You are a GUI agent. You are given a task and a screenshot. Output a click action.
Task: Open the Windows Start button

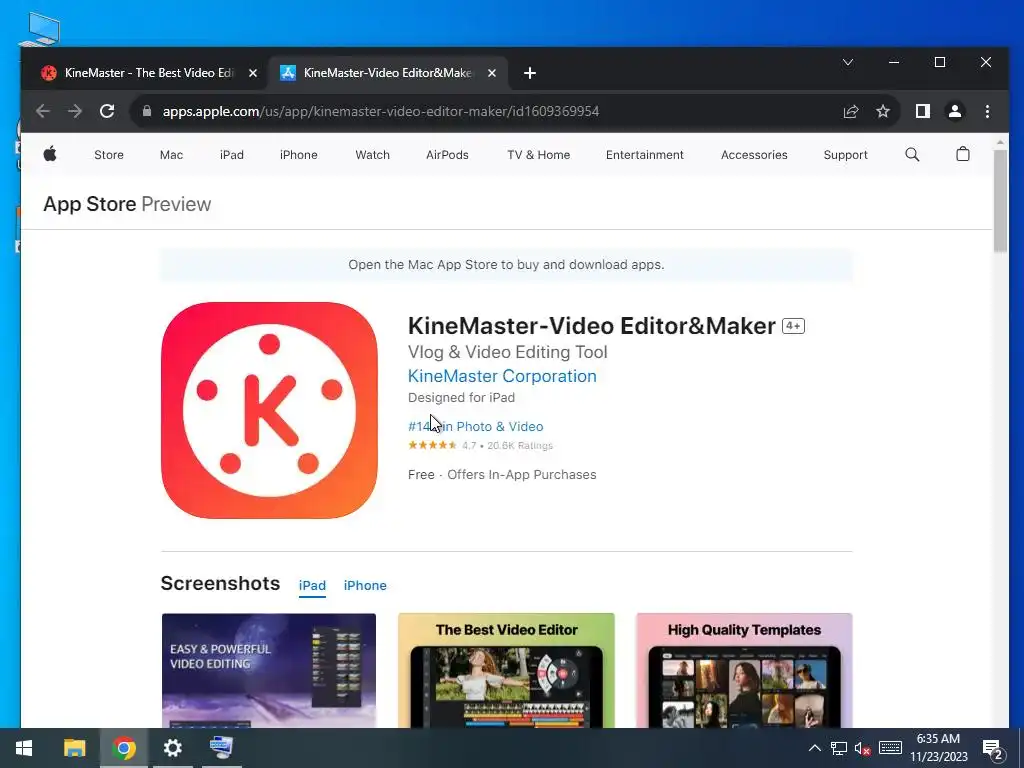(x=24, y=748)
